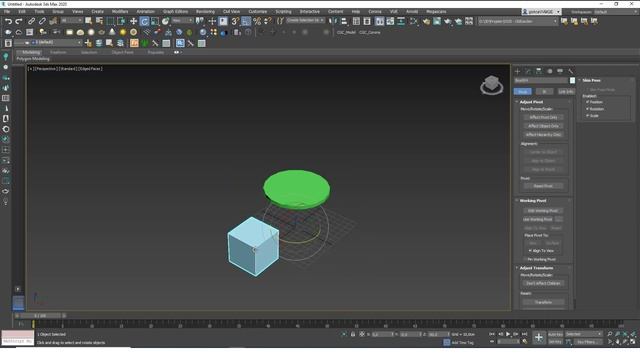This screenshot has height=360, width=640.
Task: Click the time slider handle
Action: (40, 316)
